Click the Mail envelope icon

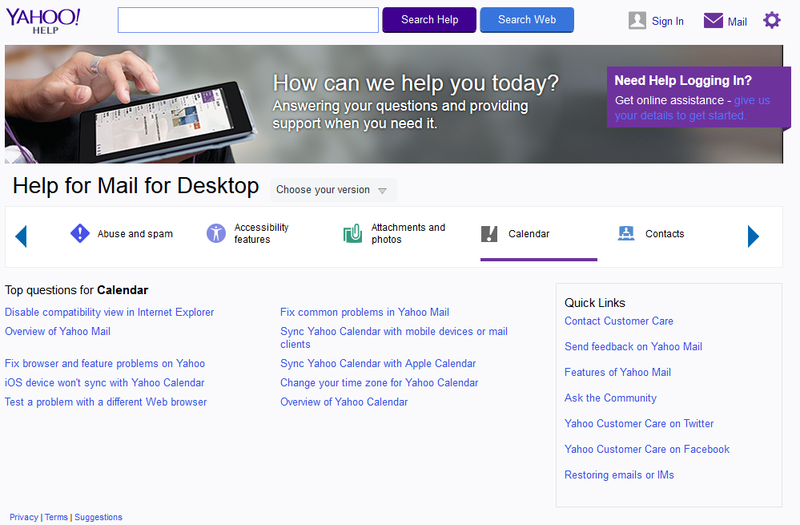click(713, 20)
